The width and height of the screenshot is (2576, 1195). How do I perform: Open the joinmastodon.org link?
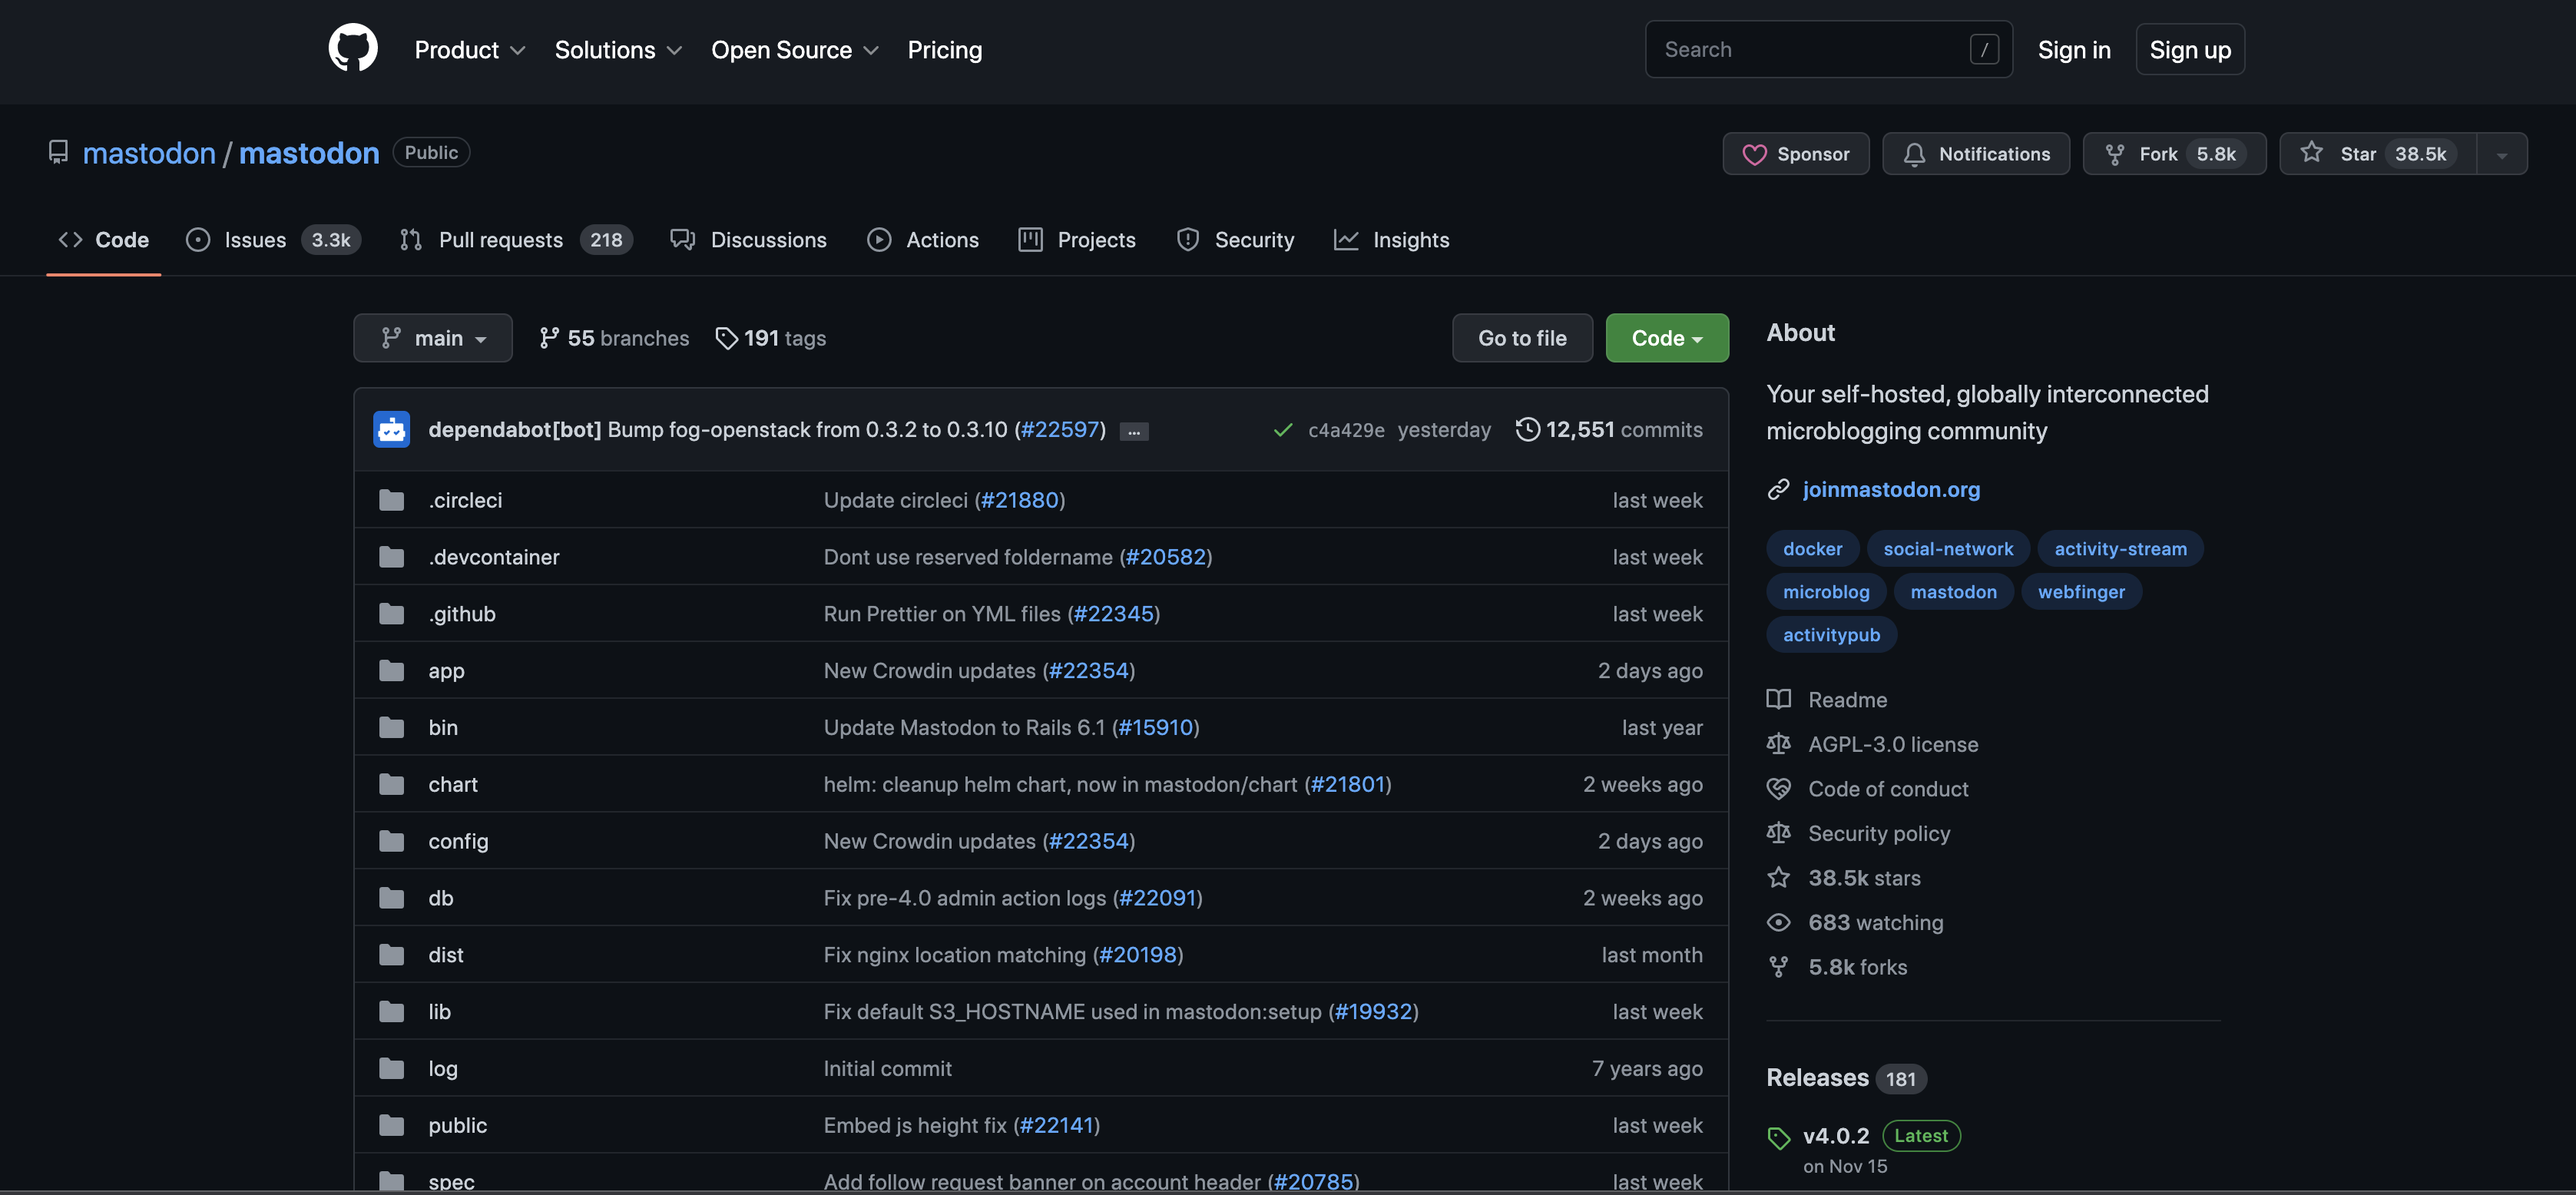point(1890,489)
